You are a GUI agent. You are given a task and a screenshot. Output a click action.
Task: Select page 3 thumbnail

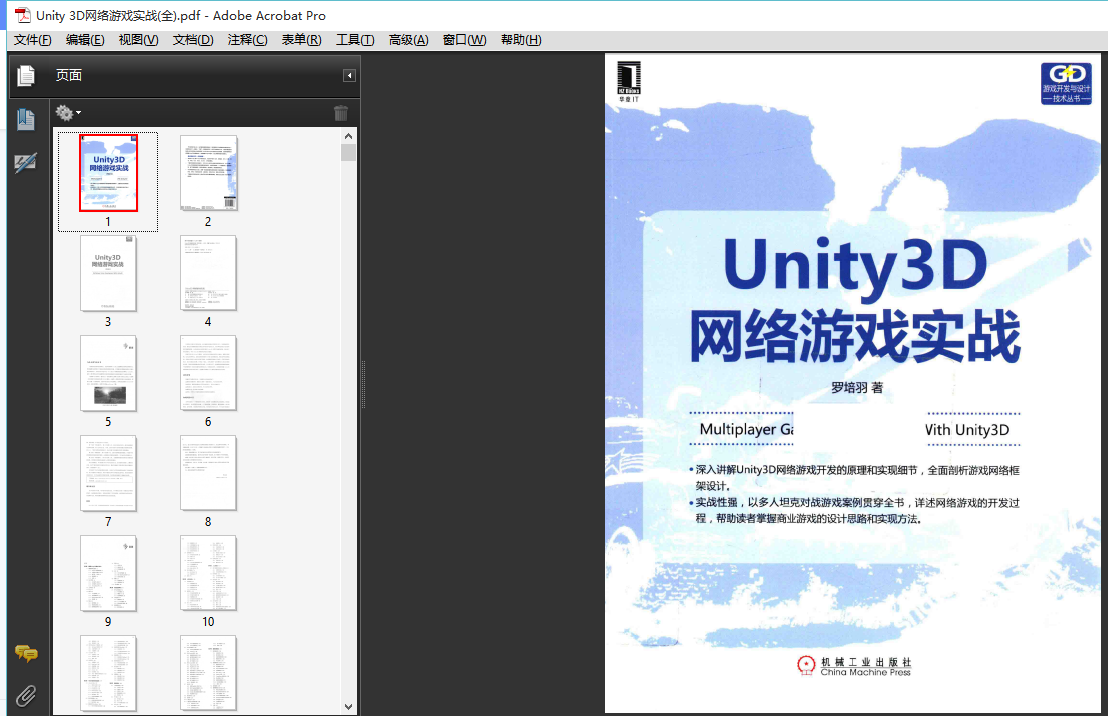(108, 274)
